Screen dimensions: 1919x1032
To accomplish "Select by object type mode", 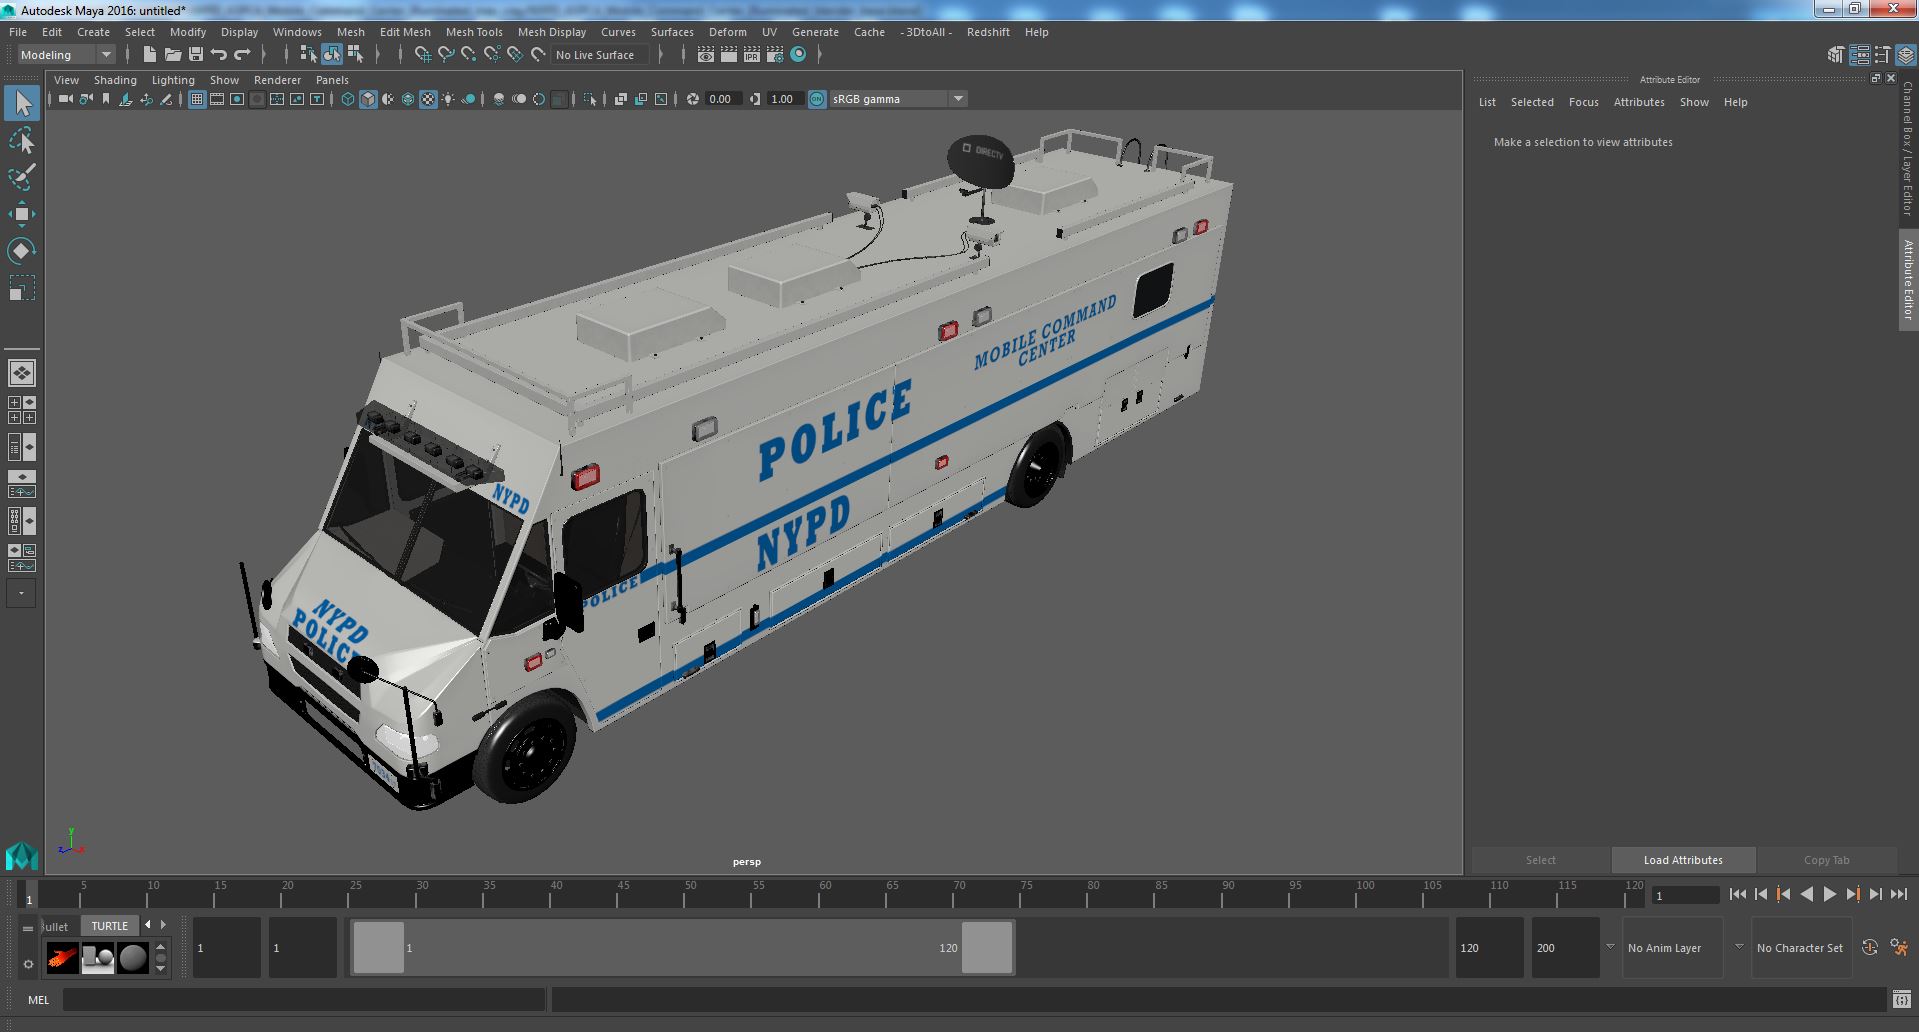I will [332, 55].
